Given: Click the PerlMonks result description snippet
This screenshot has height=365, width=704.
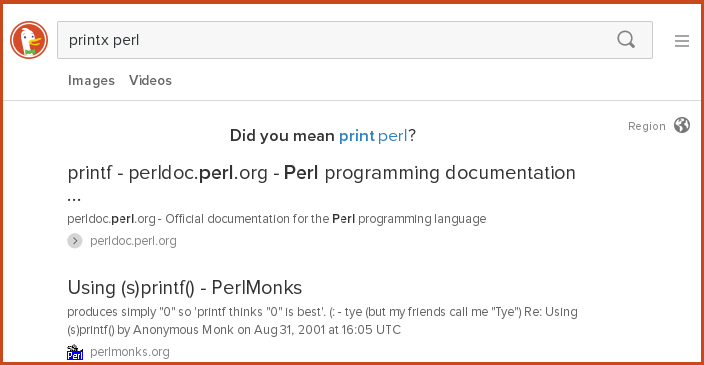Looking at the screenshot, I should [x=322, y=321].
